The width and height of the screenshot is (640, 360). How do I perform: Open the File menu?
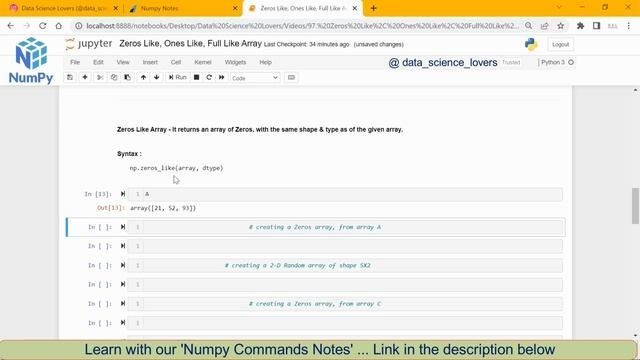tap(75, 62)
